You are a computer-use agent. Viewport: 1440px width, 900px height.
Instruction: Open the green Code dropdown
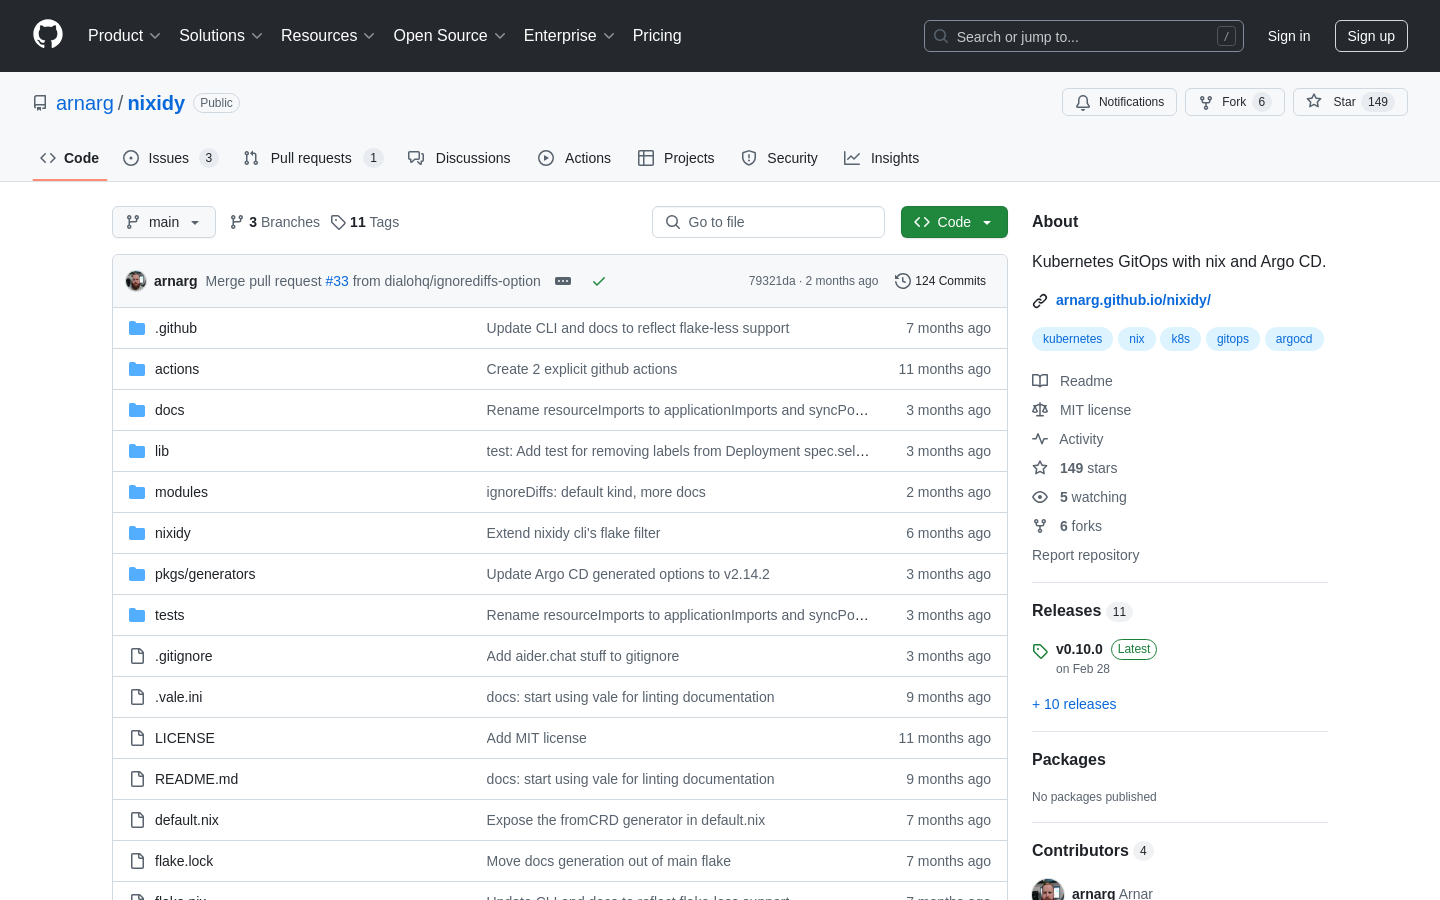click(x=954, y=222)
